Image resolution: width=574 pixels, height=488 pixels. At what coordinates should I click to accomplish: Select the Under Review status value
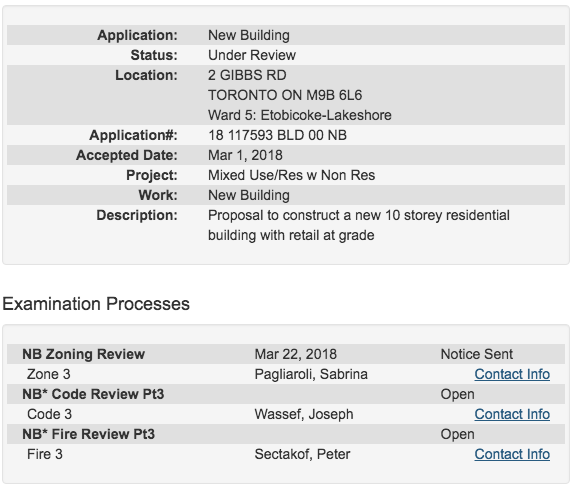click(252, 55)
